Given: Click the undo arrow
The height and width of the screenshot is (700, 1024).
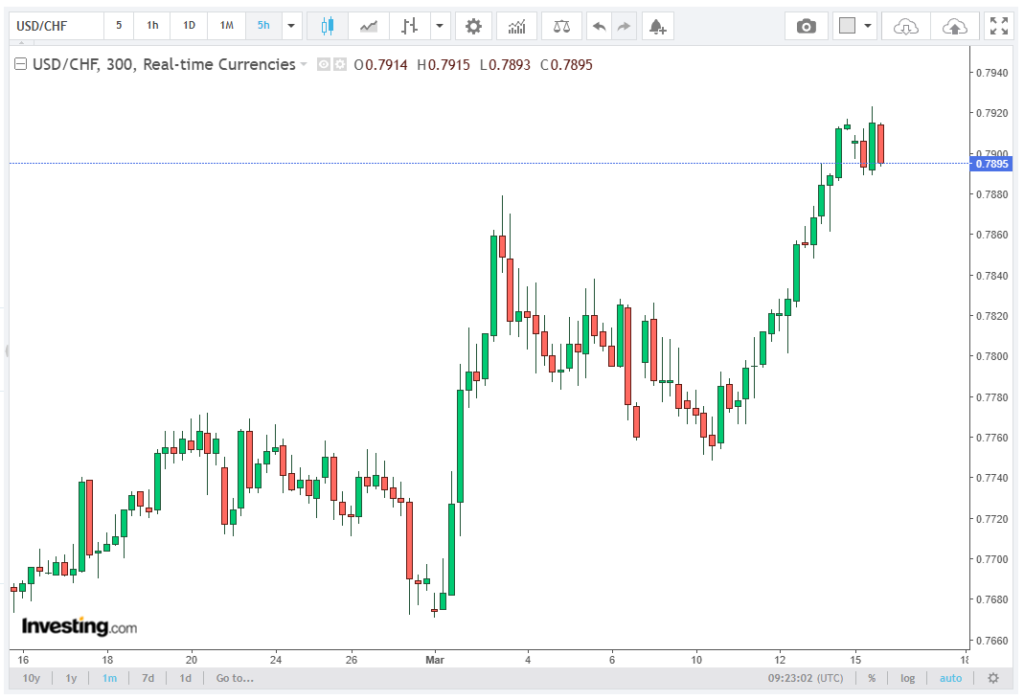Looking at the screenshot, I should 599,26.
